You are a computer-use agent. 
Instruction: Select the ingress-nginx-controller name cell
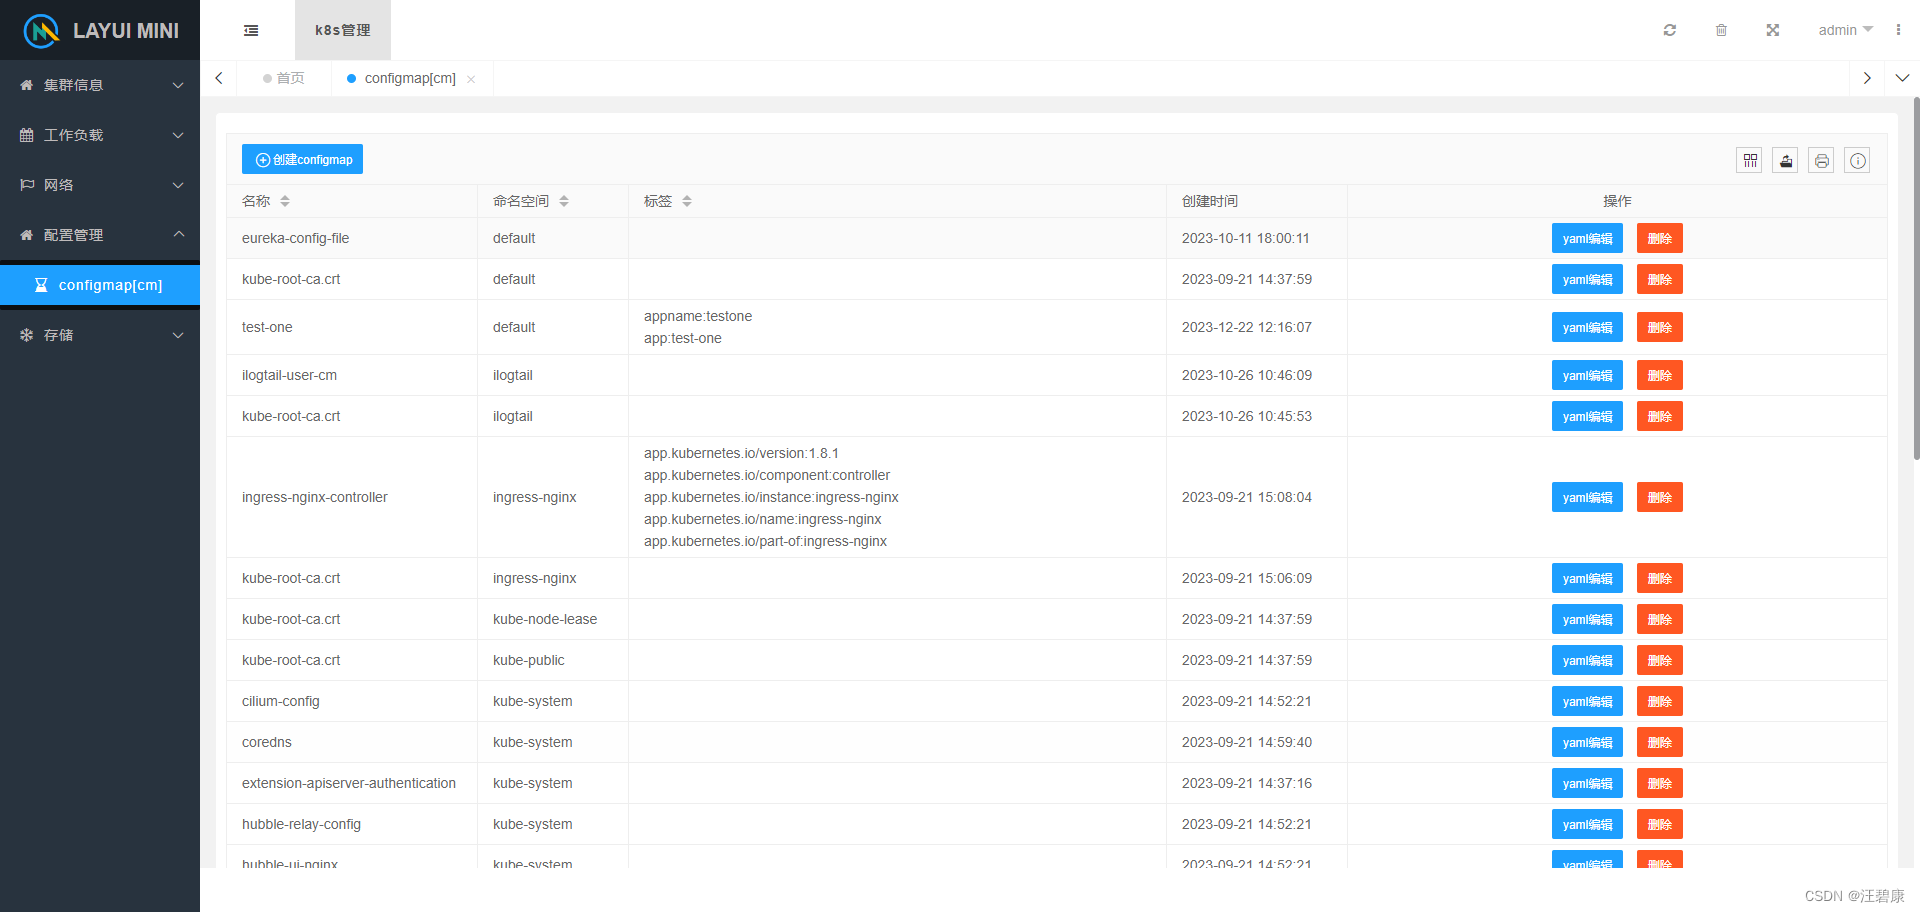click(x=352, y=497)
